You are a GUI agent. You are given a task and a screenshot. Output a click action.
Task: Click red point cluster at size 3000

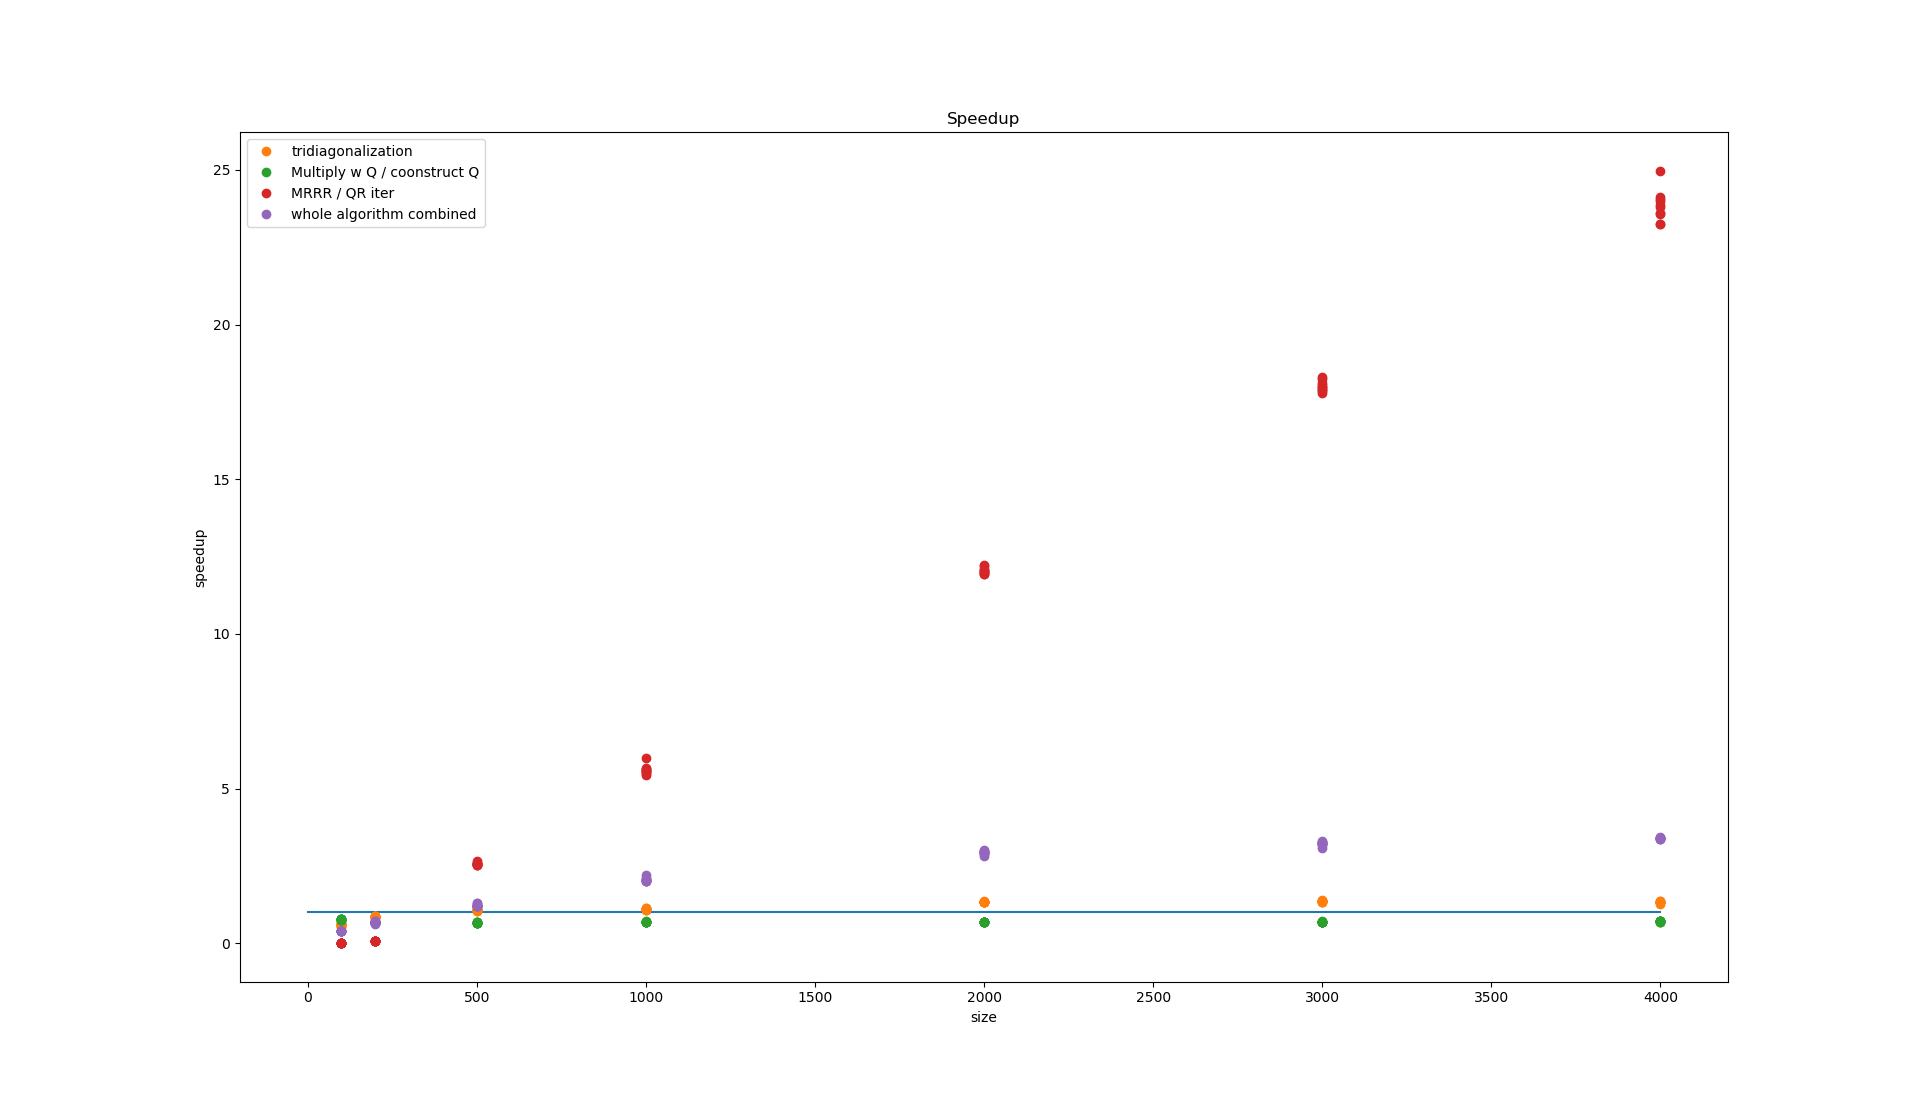click(x=1322, y=386)
